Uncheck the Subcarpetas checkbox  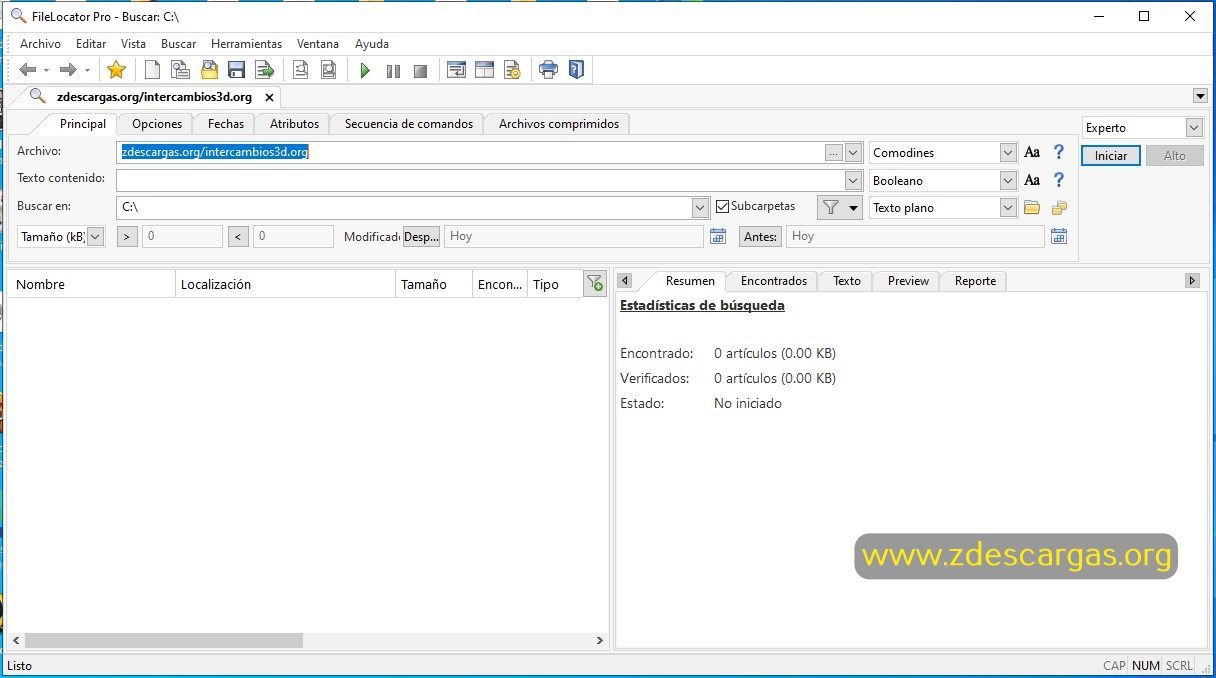coord(723,207)
